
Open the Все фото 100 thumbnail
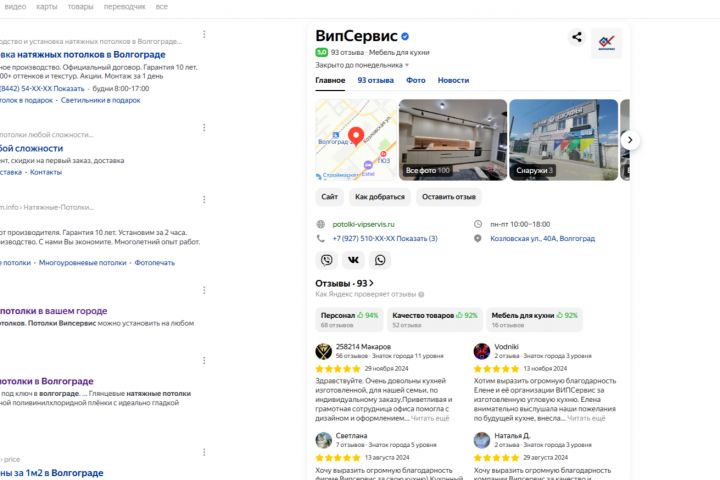(453, 140)
